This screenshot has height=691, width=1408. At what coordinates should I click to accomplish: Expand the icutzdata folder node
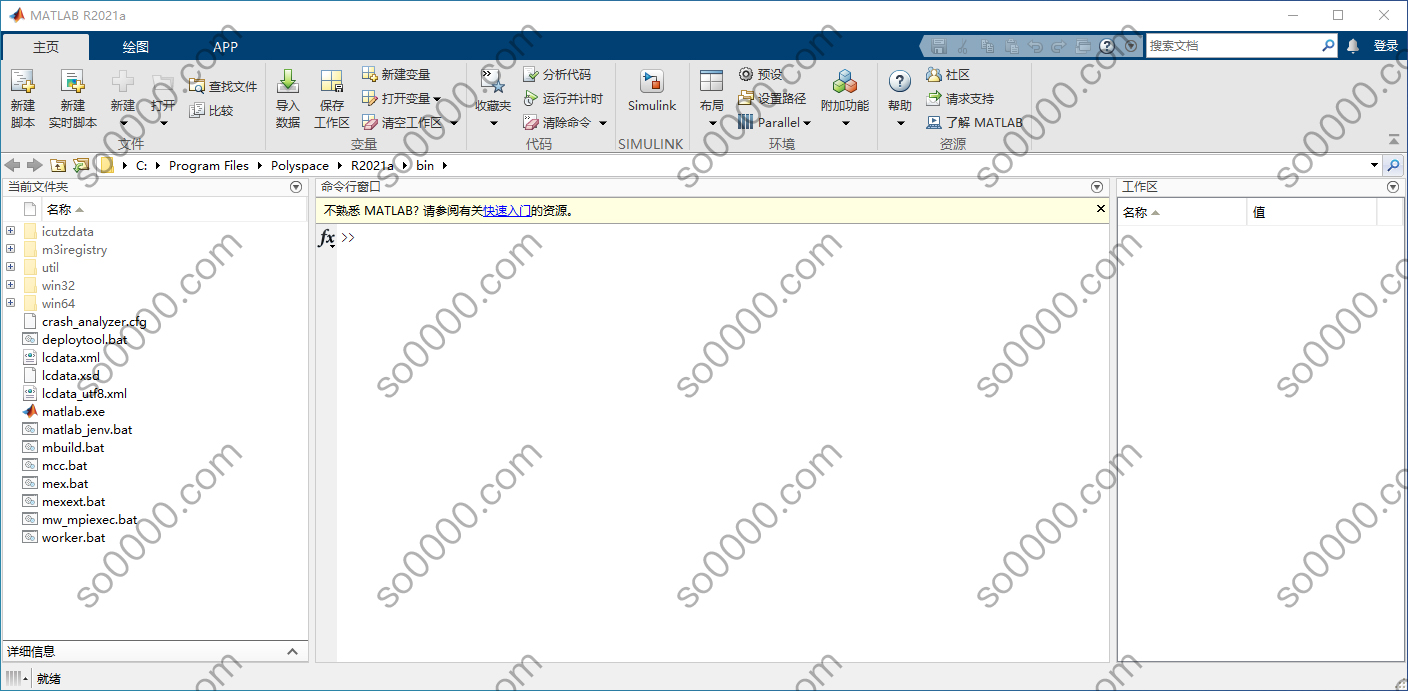(x=11, y=231)
